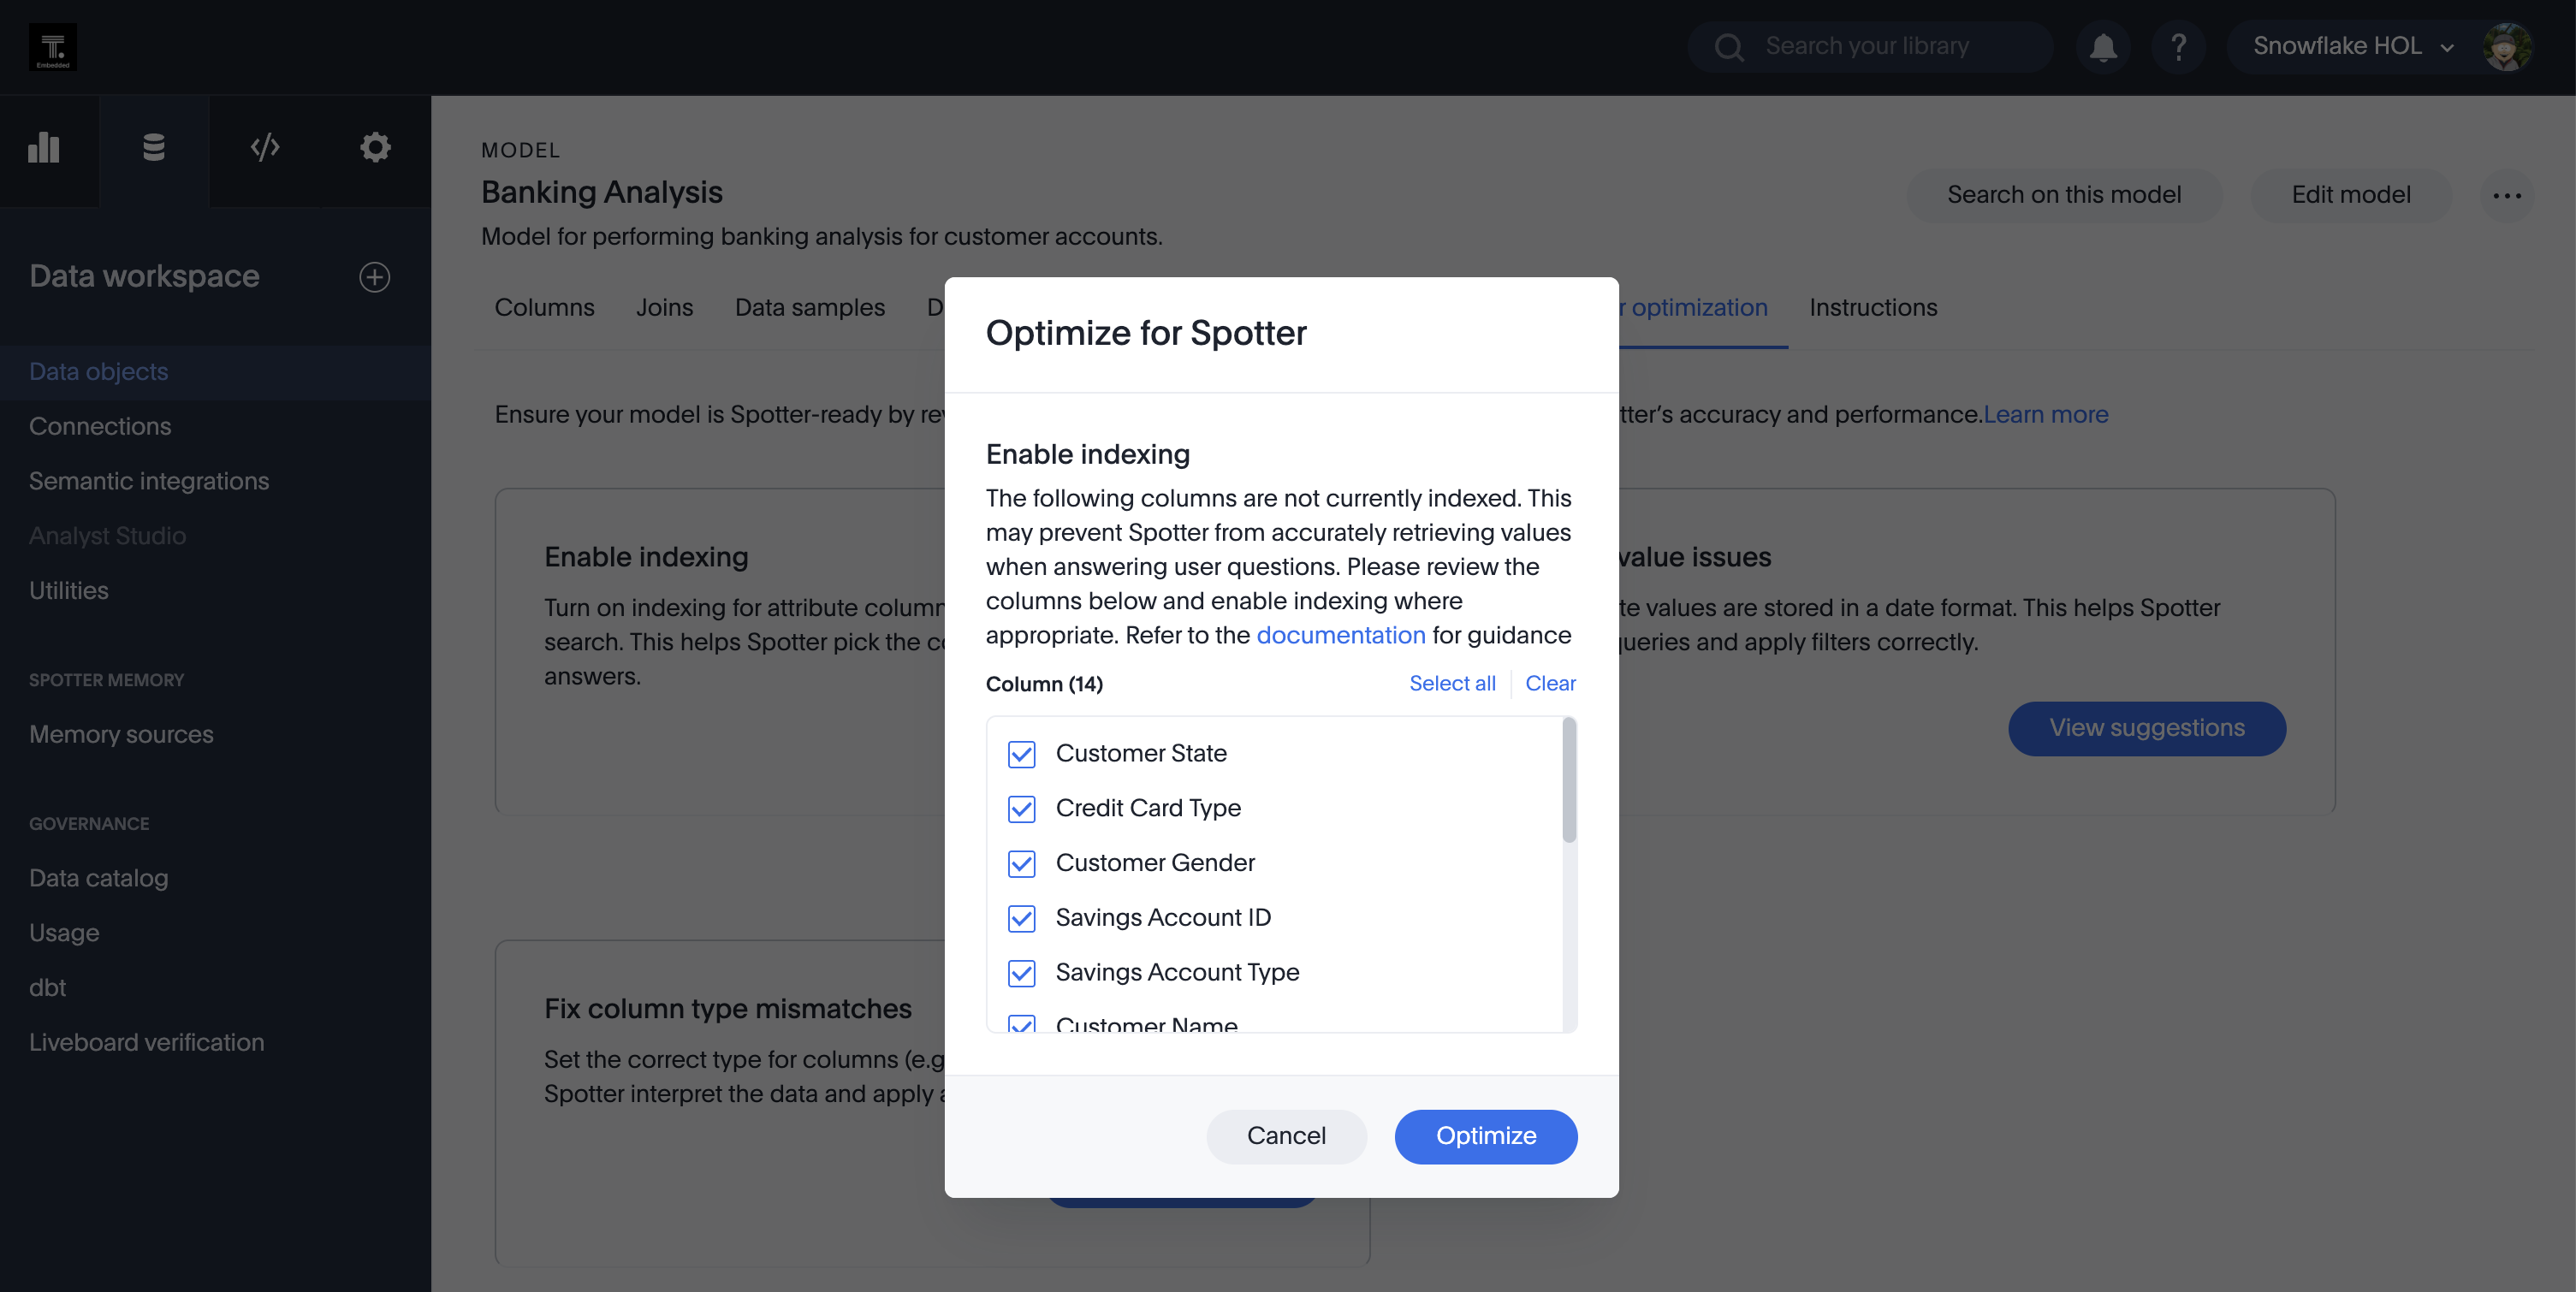Open Memory sources in the sidebar

click(215, 735)
